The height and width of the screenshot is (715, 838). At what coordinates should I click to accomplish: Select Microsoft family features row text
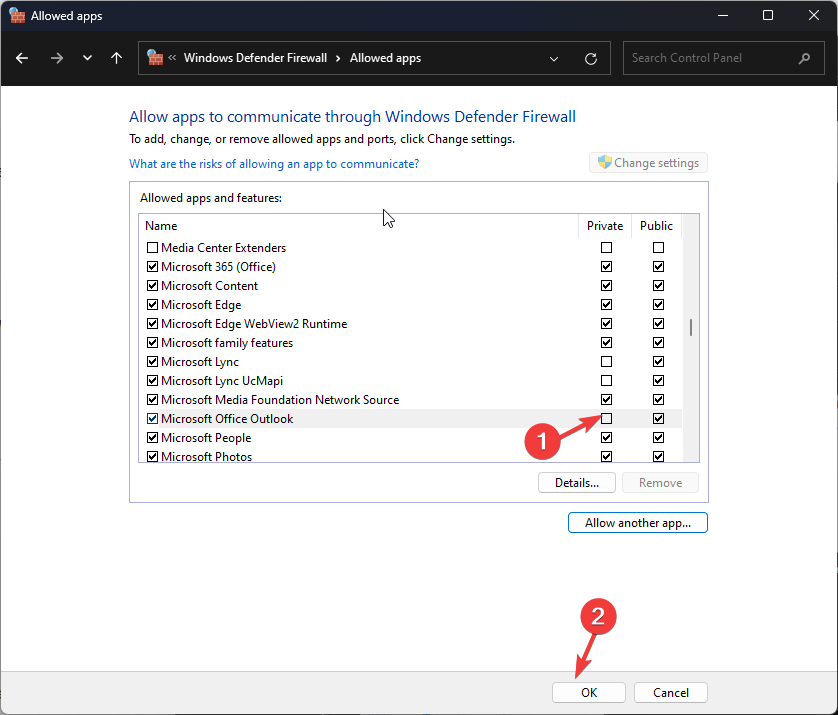tap(227, 343)
